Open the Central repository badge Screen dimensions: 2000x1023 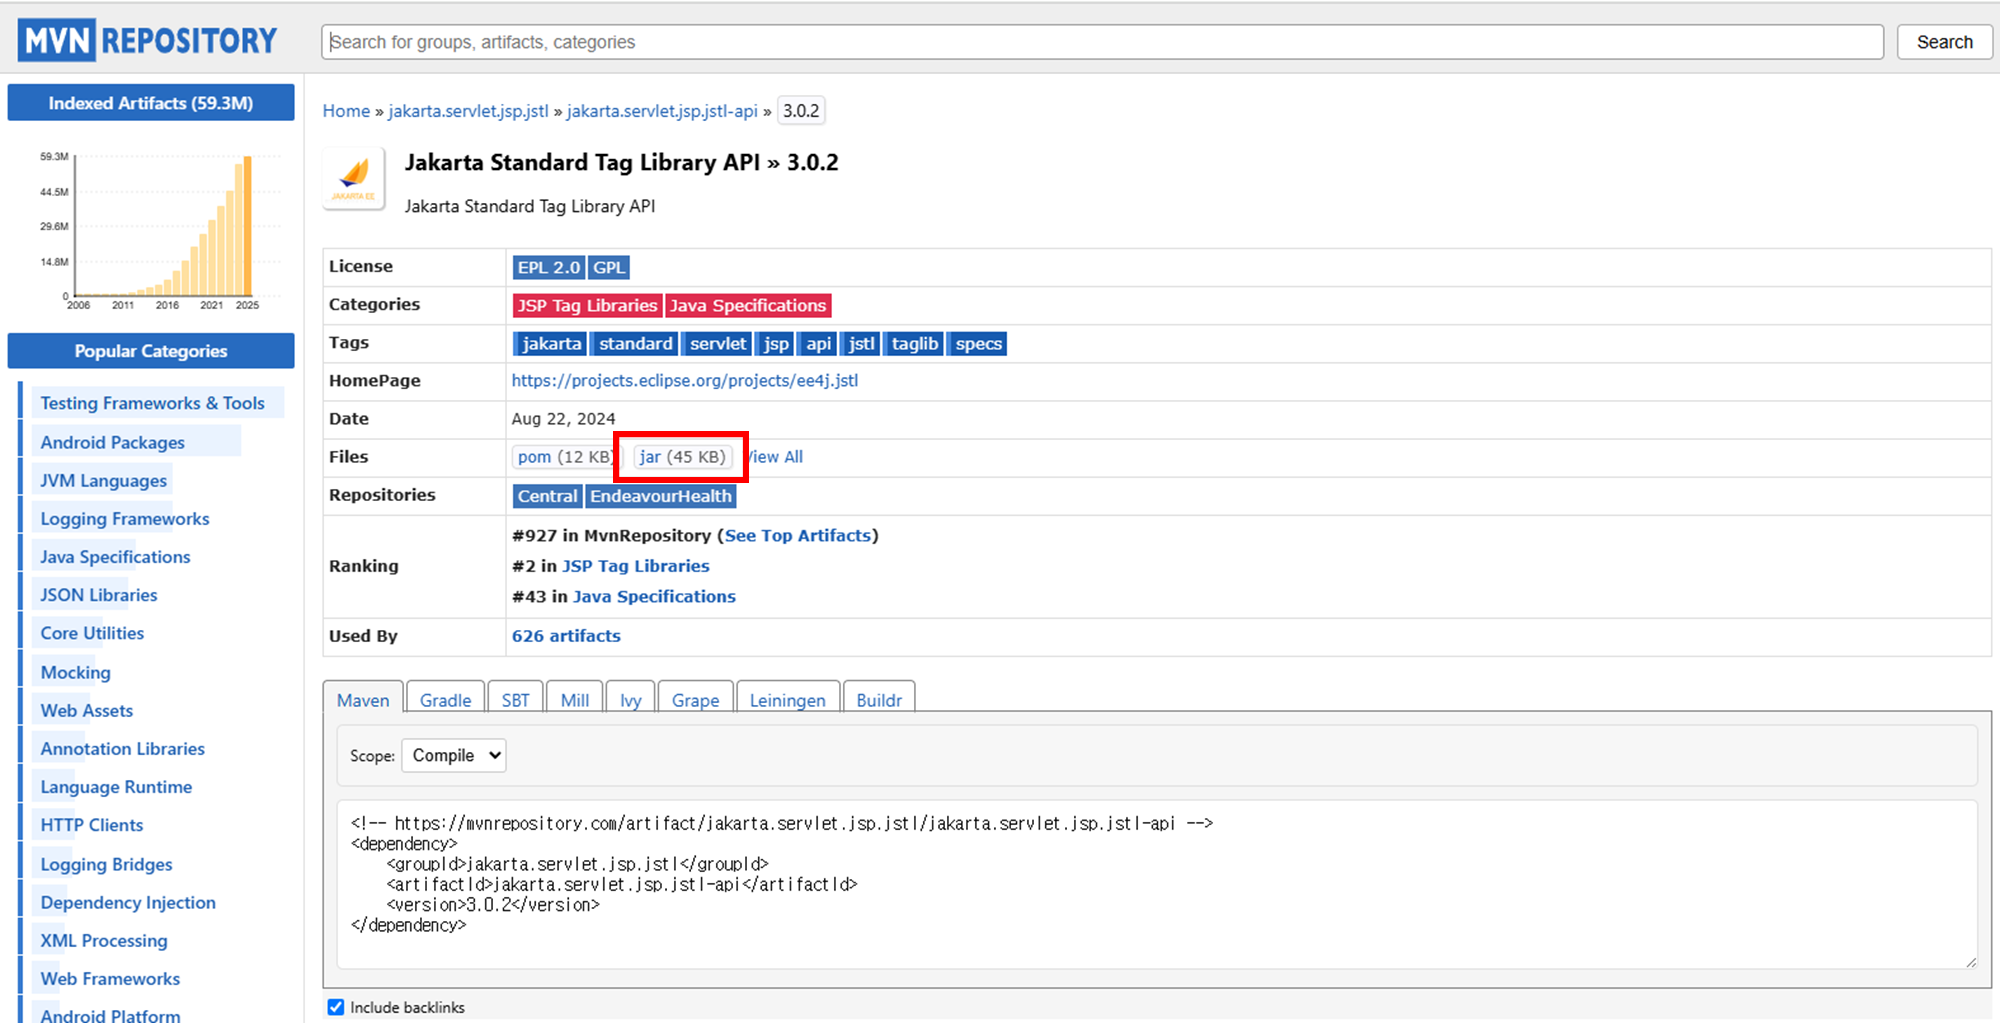547,496
